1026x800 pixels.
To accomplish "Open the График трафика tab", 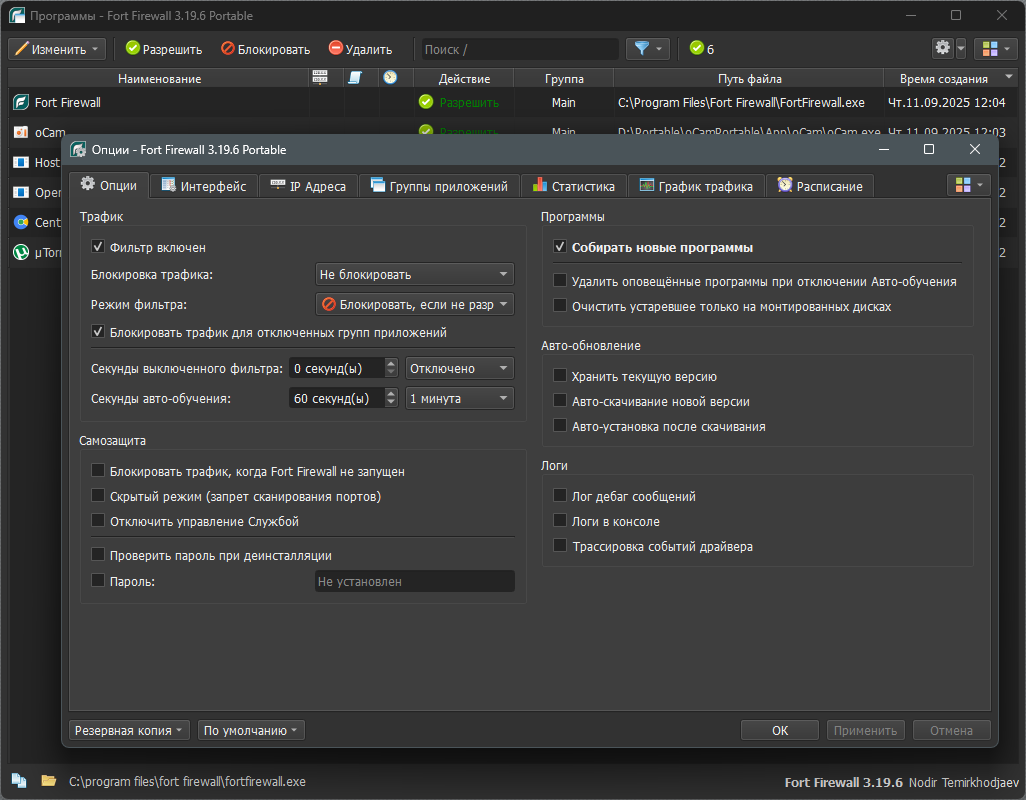I will pos(696,186).
